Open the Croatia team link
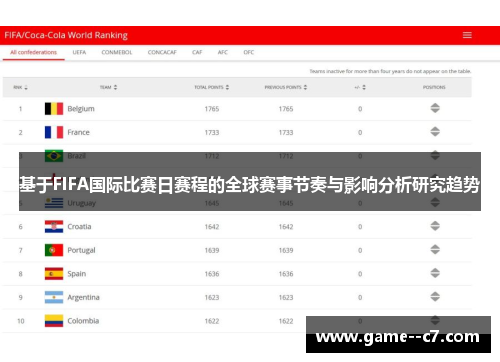The height and width of the screenshot is (362, 500). point(79,227)
